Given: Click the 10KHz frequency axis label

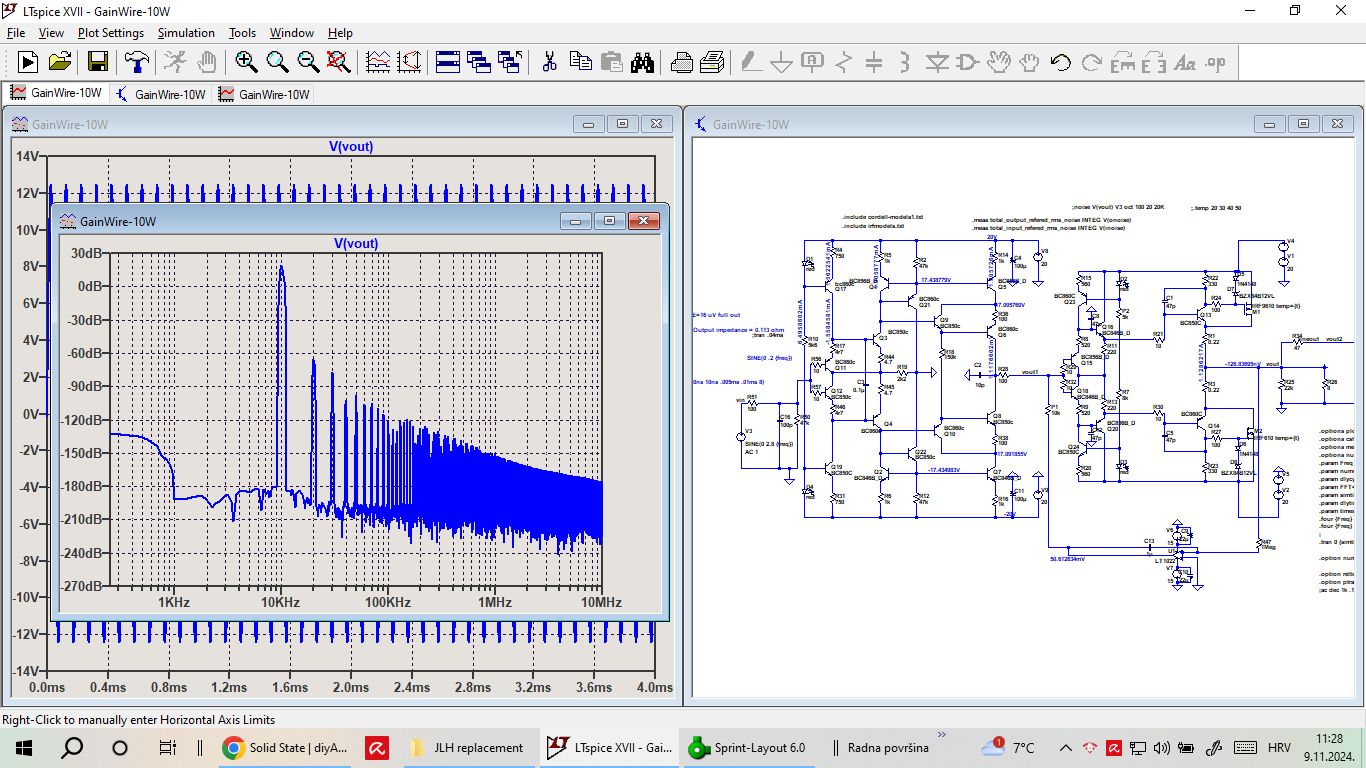Looking at the screenshot, I should pos(281,602).
